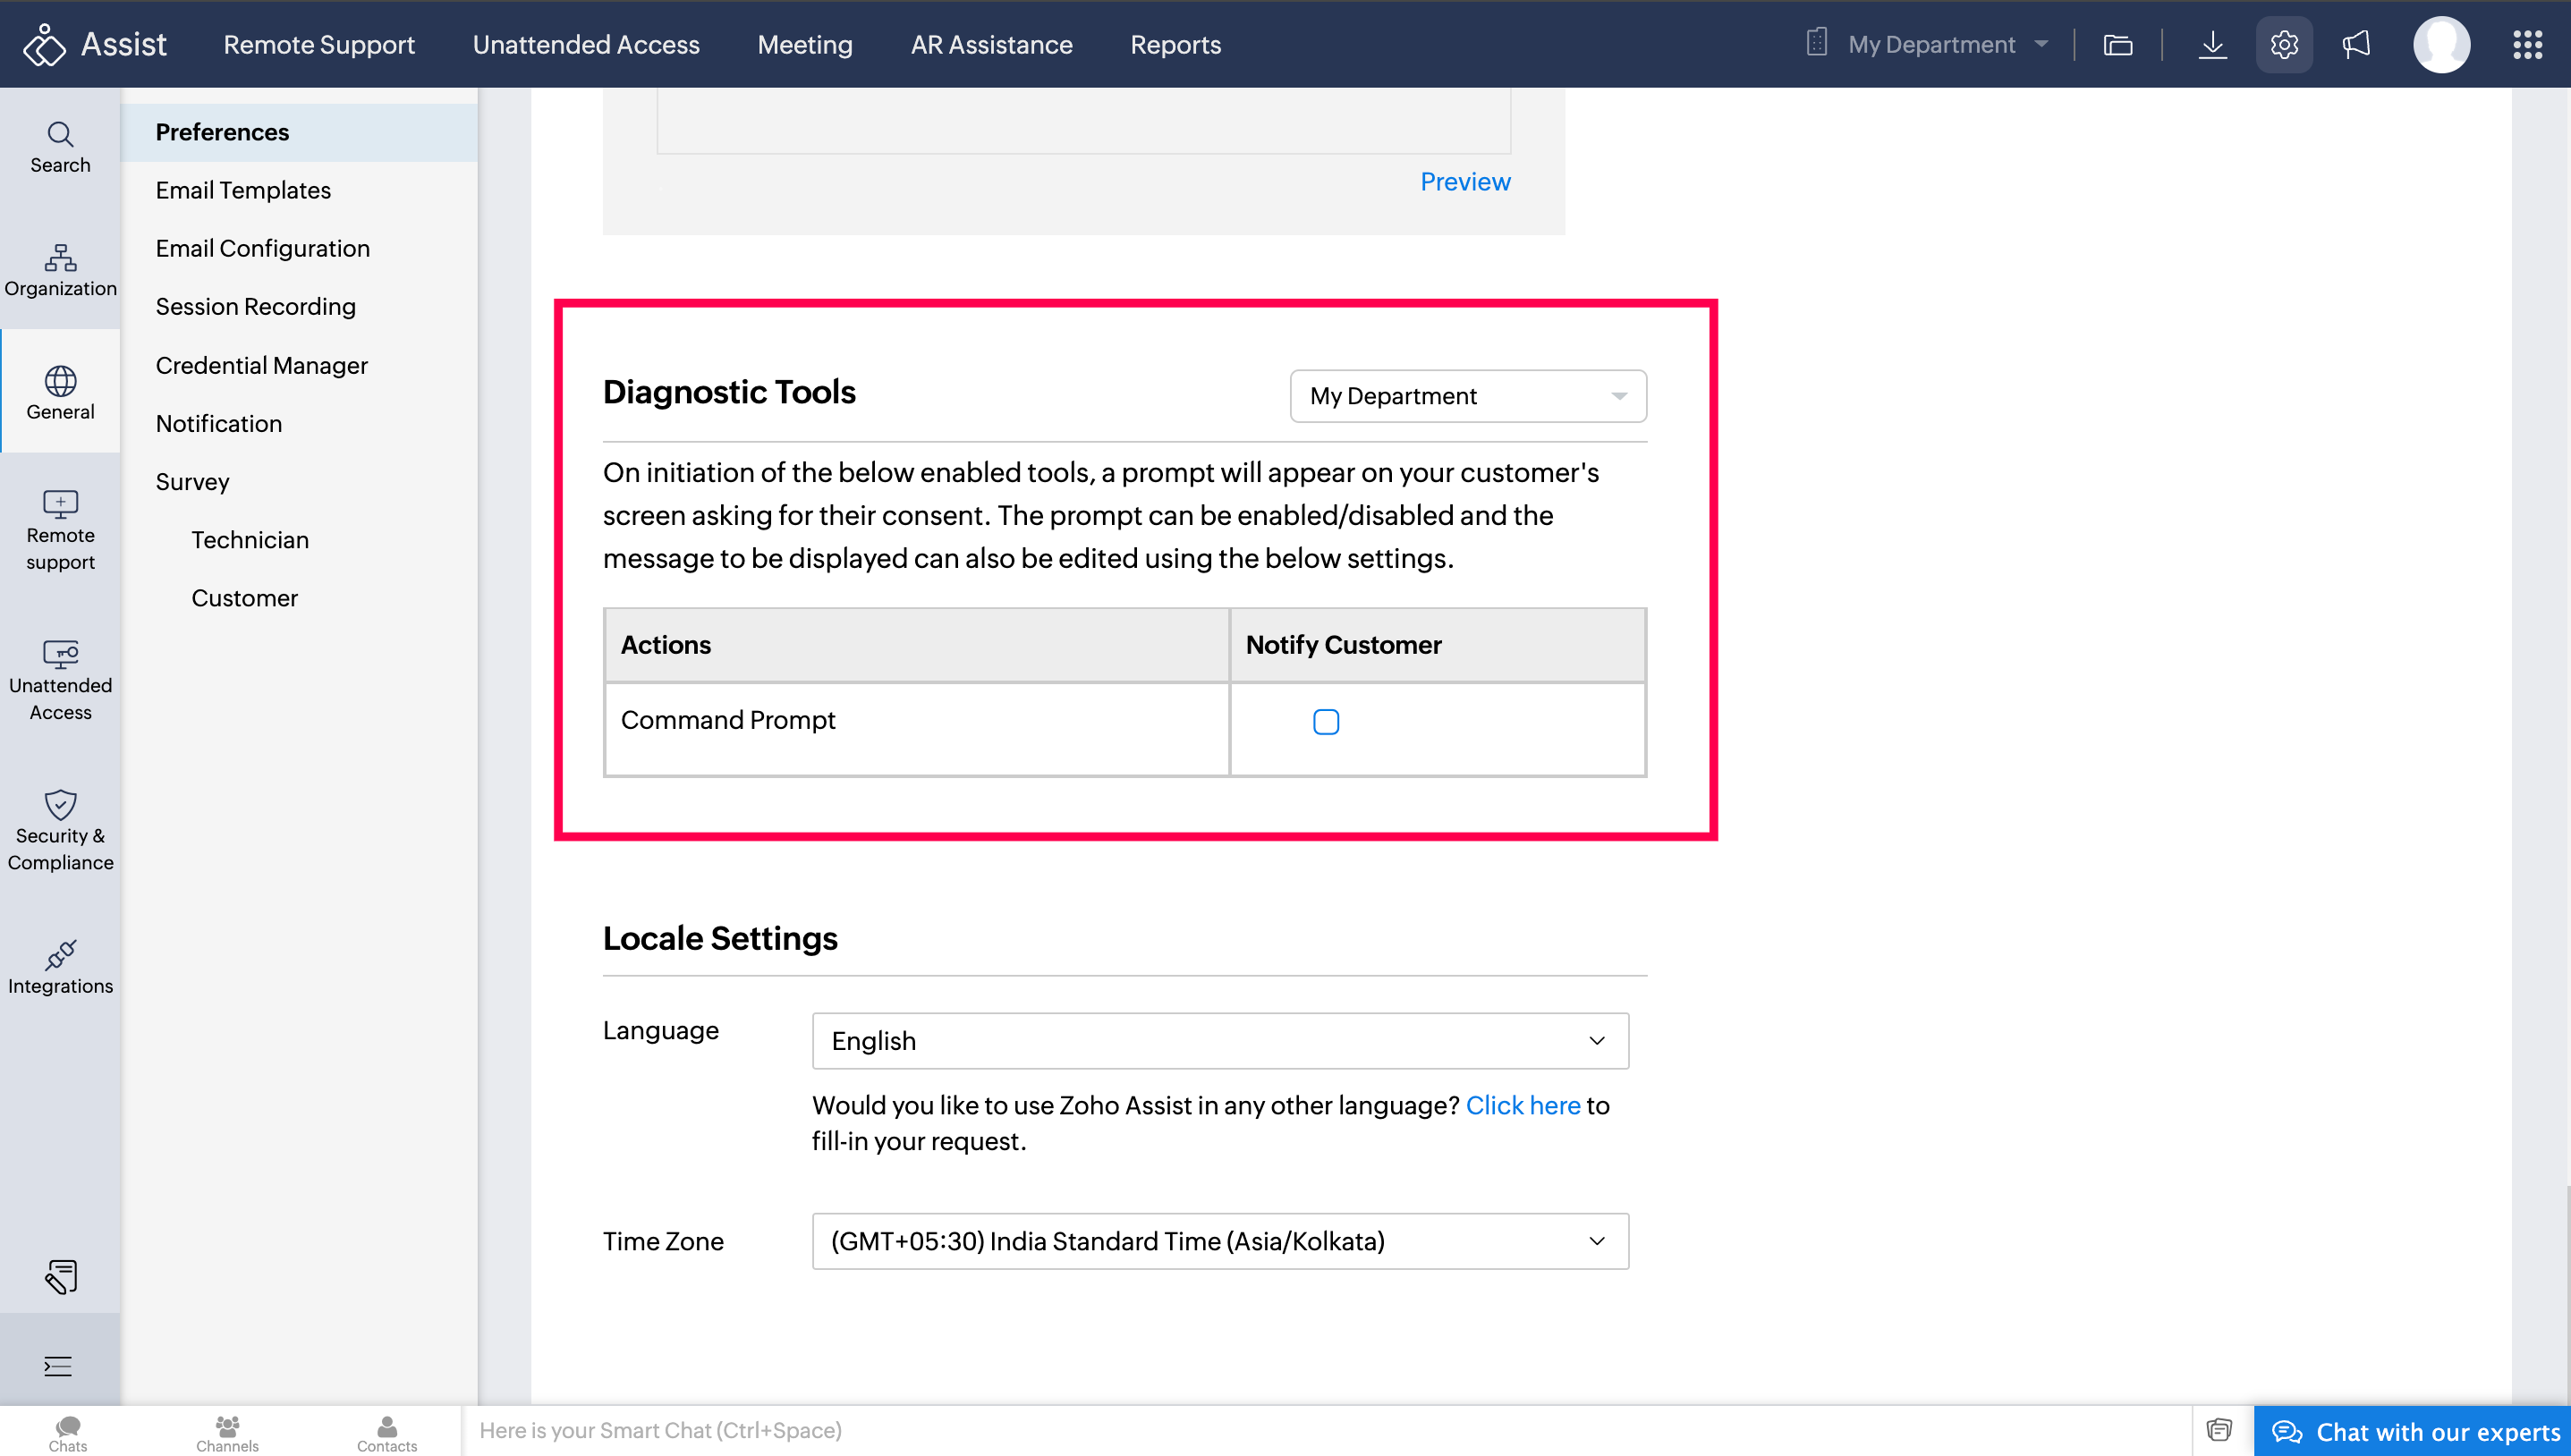
Task: Click the Preview link
Action: pyautogui.click(x=1464, y=181)
